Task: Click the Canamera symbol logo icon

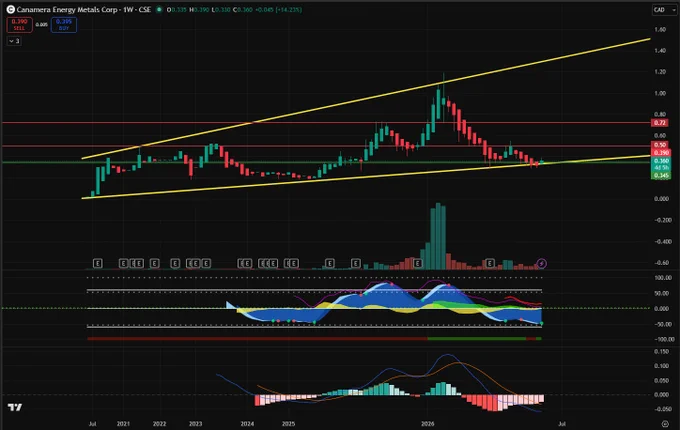Action: pos(10,9)
